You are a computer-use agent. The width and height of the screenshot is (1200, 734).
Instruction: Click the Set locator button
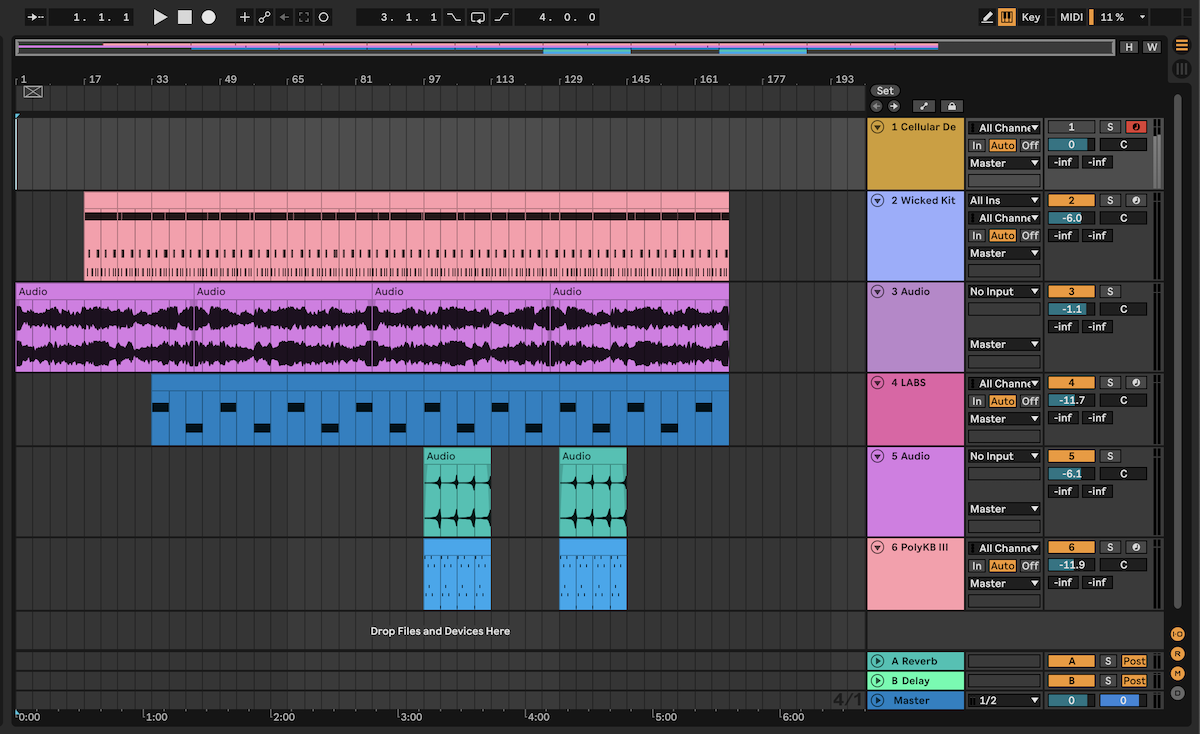(885, 91)
